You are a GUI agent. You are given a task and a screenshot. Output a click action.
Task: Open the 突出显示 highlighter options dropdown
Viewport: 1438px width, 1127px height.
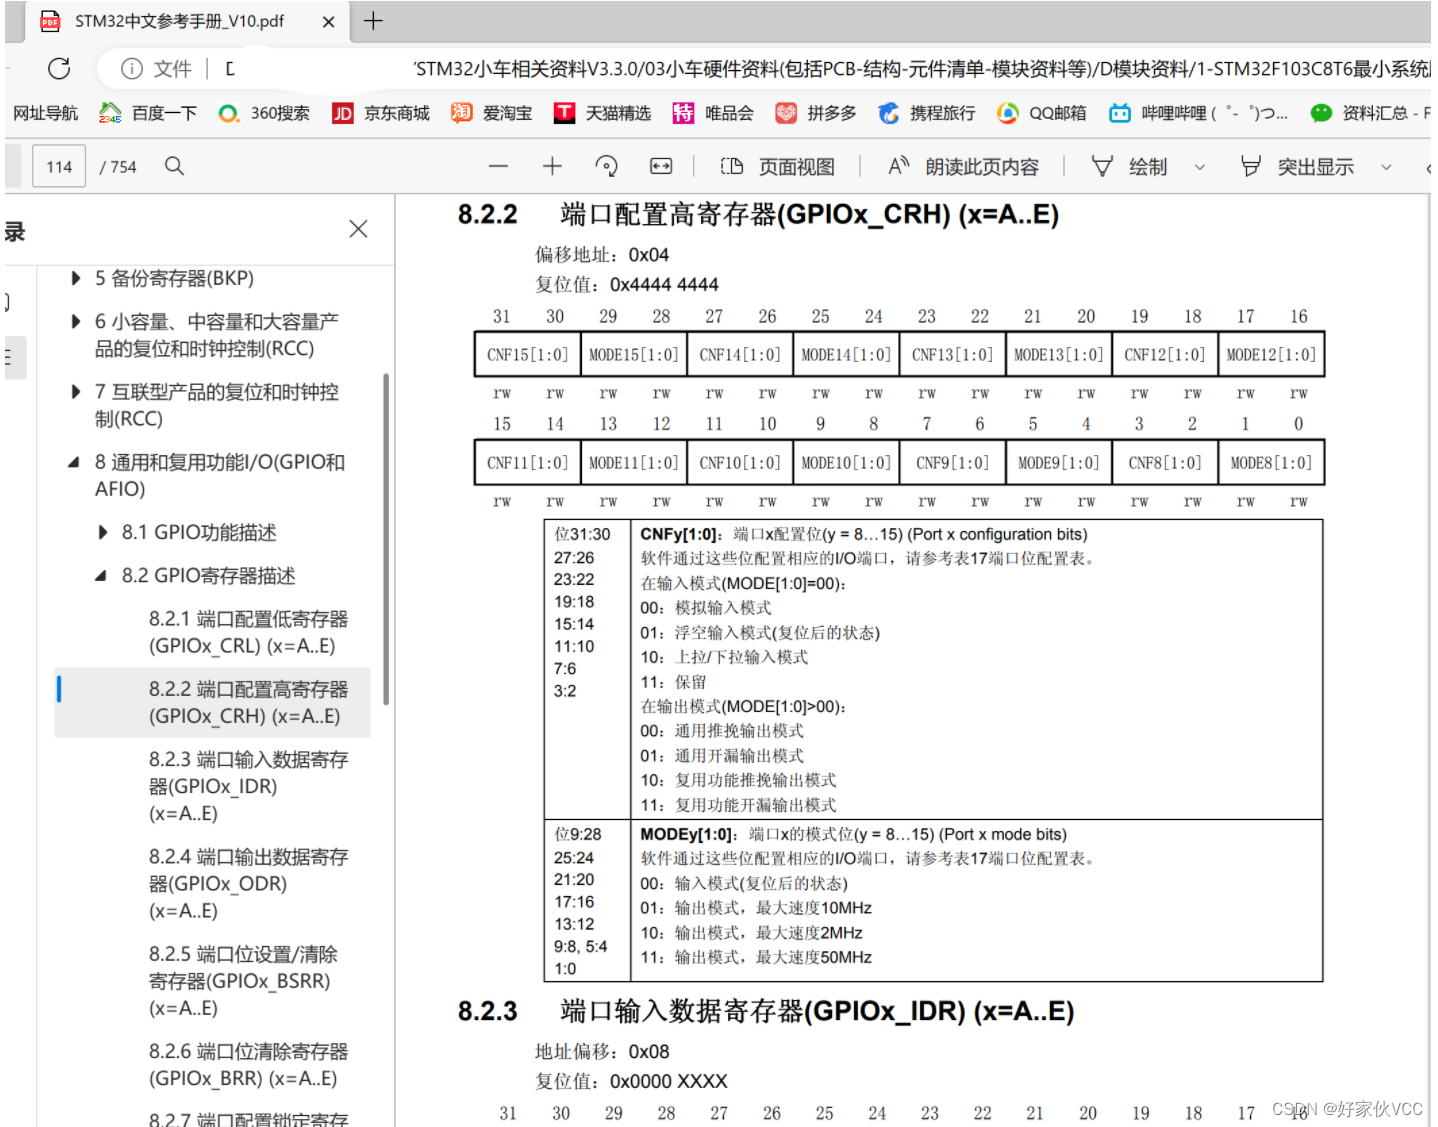click(x=1386, y=166)
